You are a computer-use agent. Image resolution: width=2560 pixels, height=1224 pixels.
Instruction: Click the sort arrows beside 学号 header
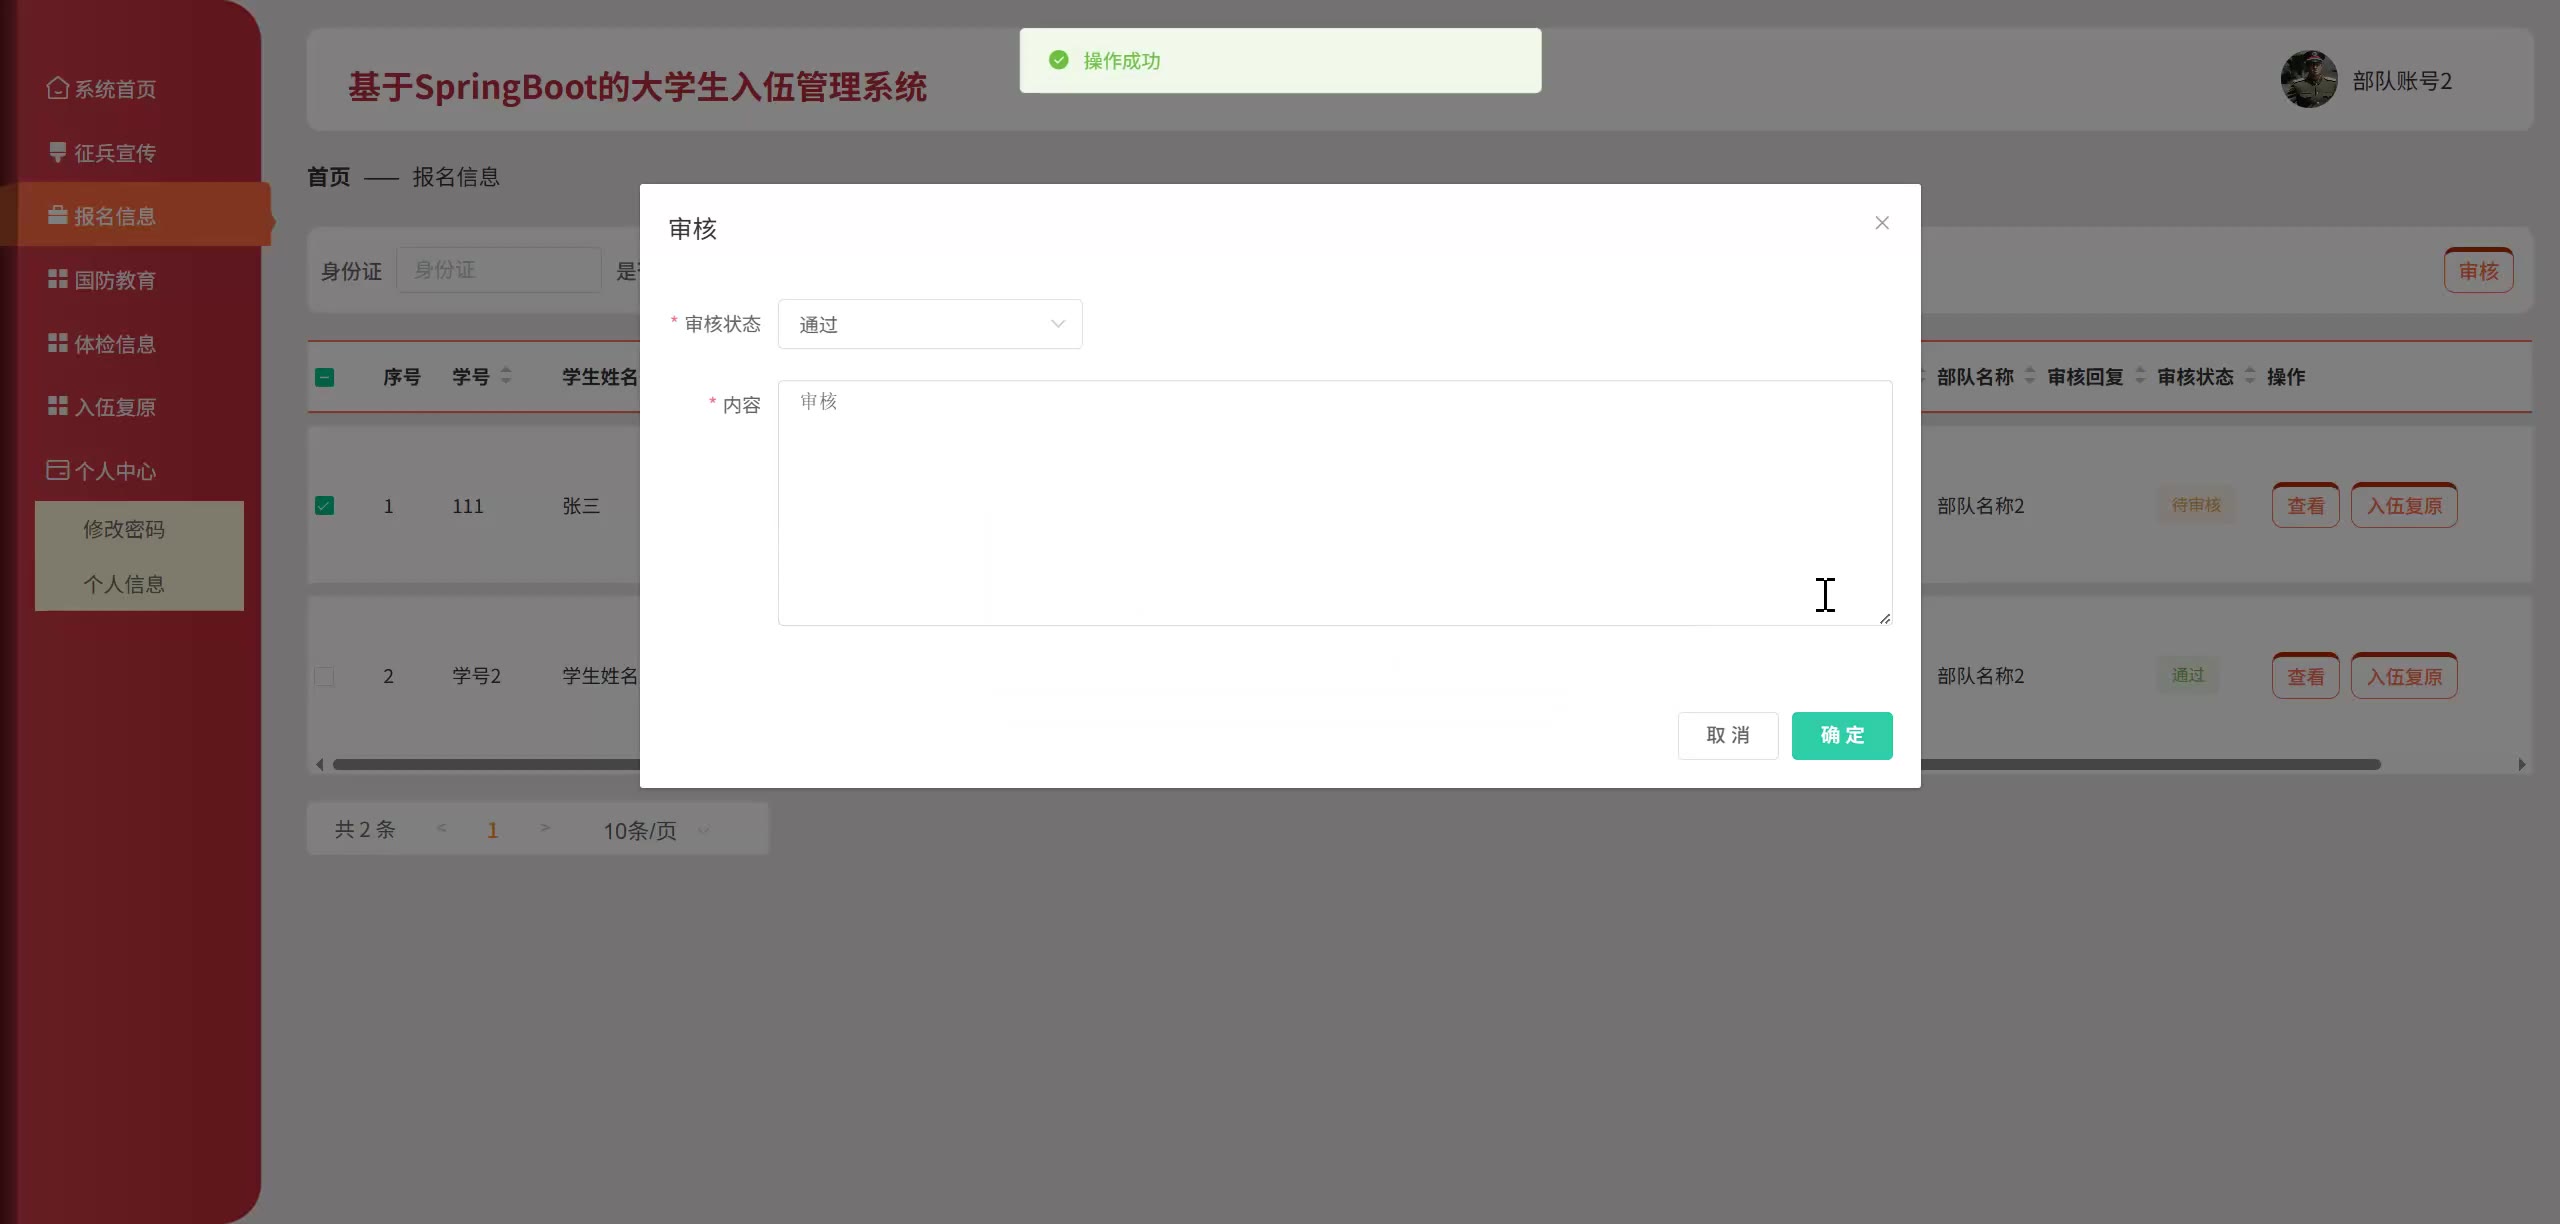pos(506,376)
